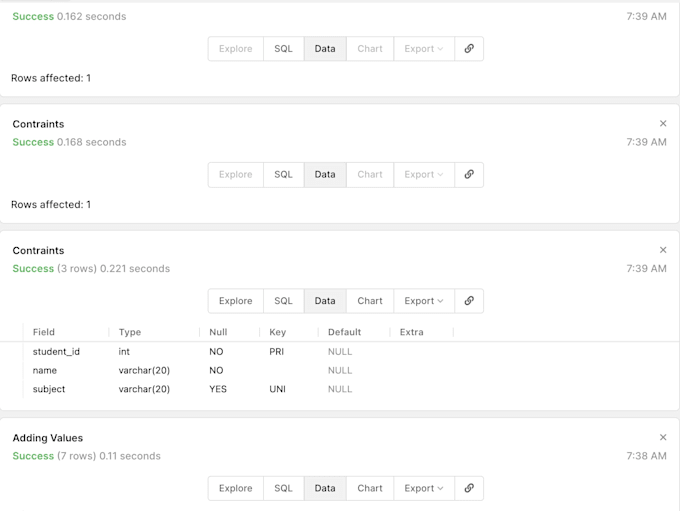Close the Contraints card showing three rows
Viewport: 680px width, 511px height.
pyautogui.click(x=663, y=251)
